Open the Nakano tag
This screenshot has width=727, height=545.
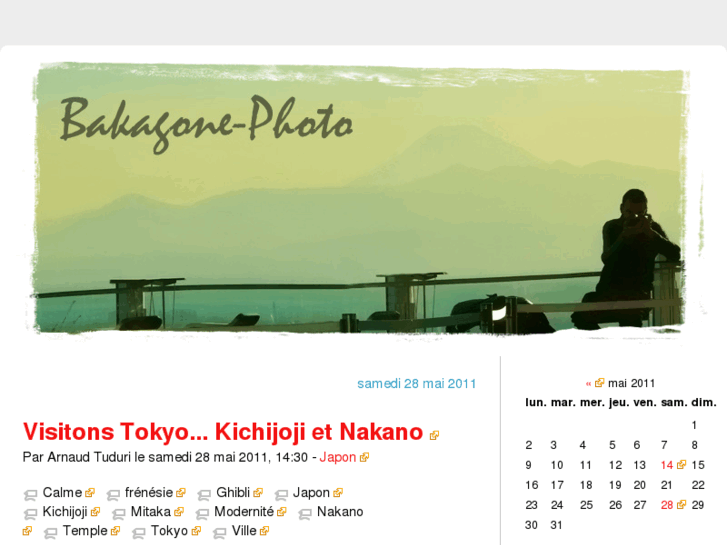pyautogui.click(x=340, y=512)
